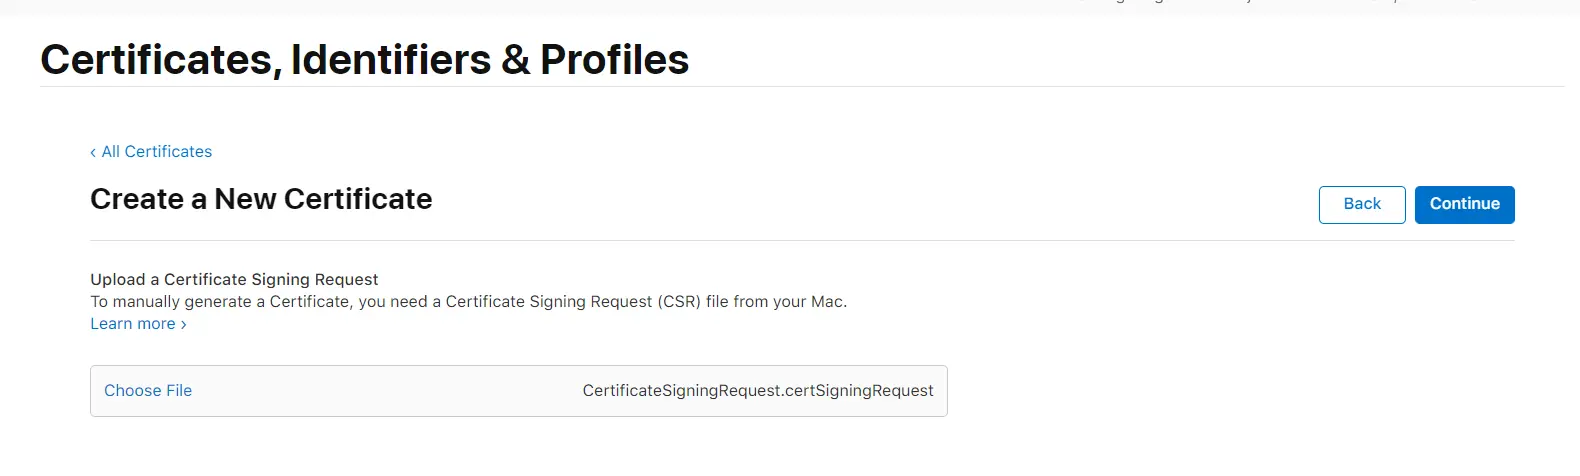Screen dimensions: 1580x476
Task: Click the word Mac ending the description
Action: point(828,302)
